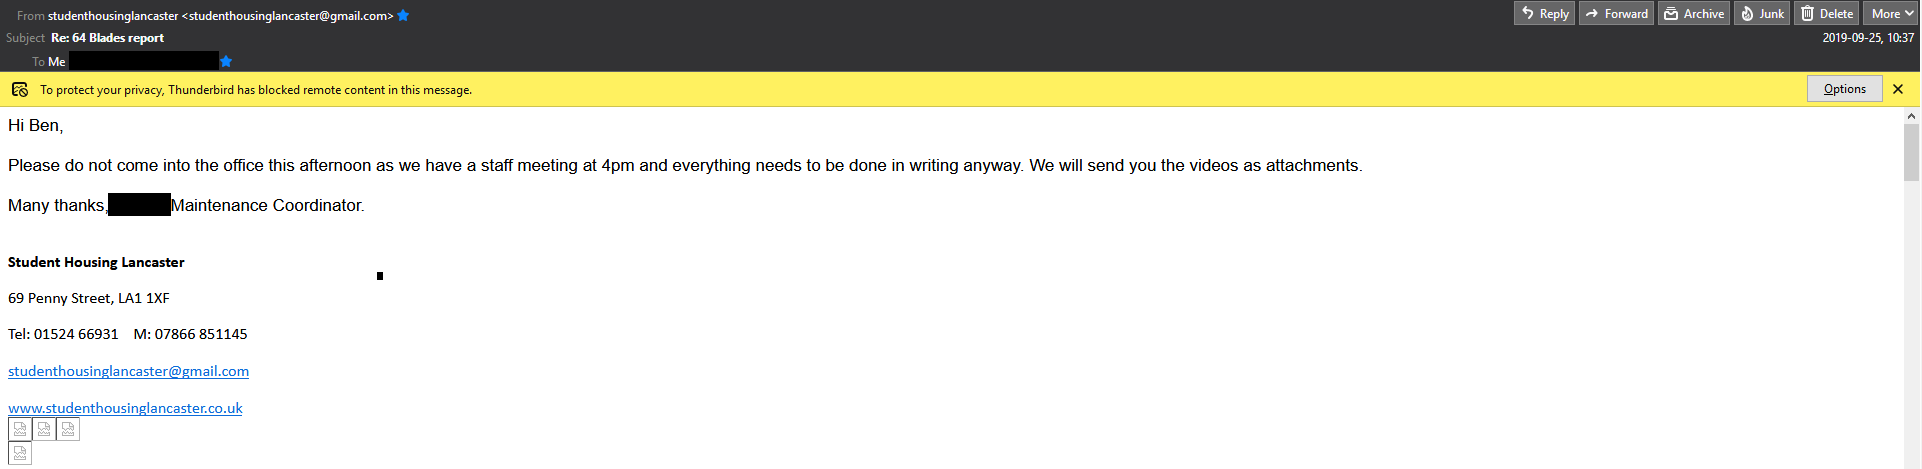Forward this email message
Viewport: 1922px width, 469px height.
click(1616, 14)
